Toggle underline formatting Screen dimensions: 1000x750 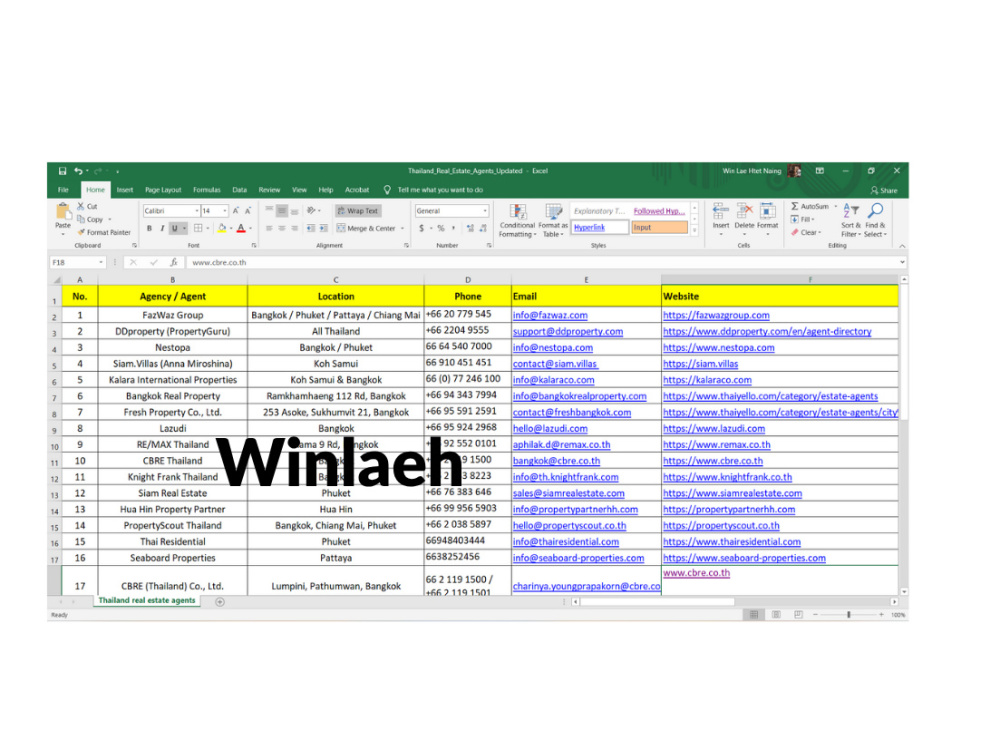coord(174,228)
